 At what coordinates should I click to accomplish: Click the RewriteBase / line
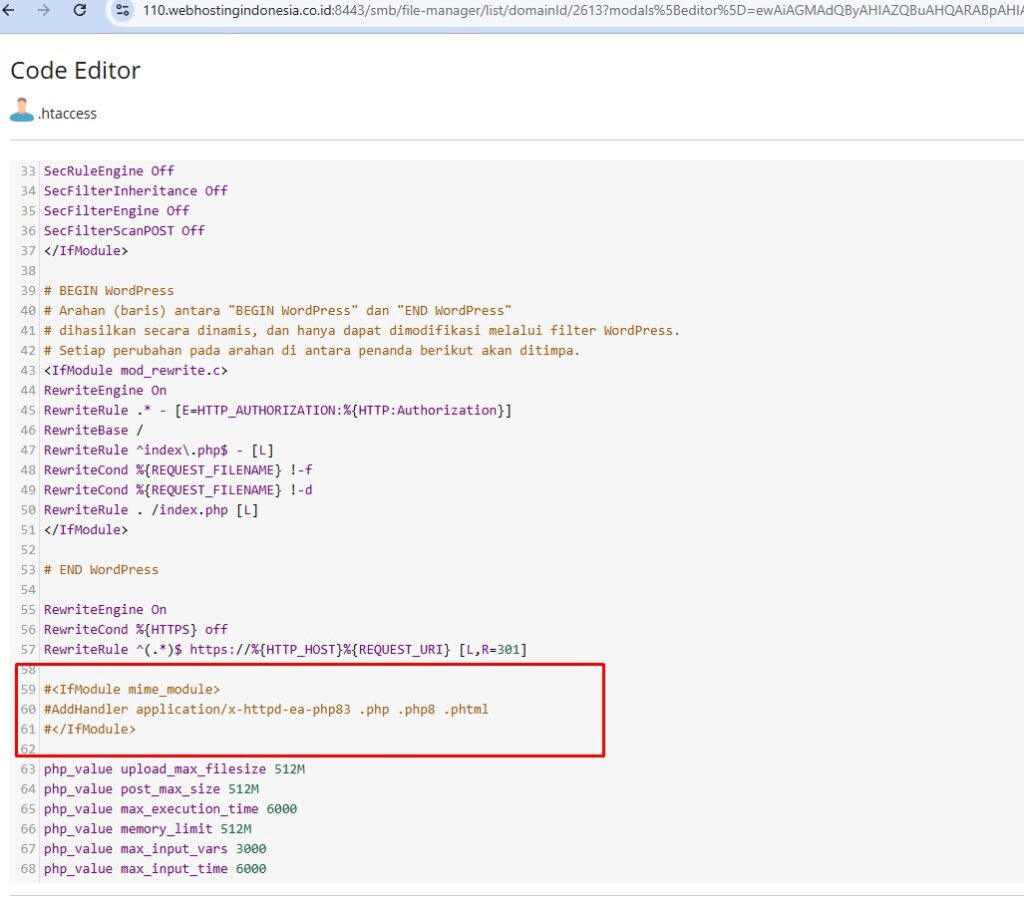tap(86, 430)
